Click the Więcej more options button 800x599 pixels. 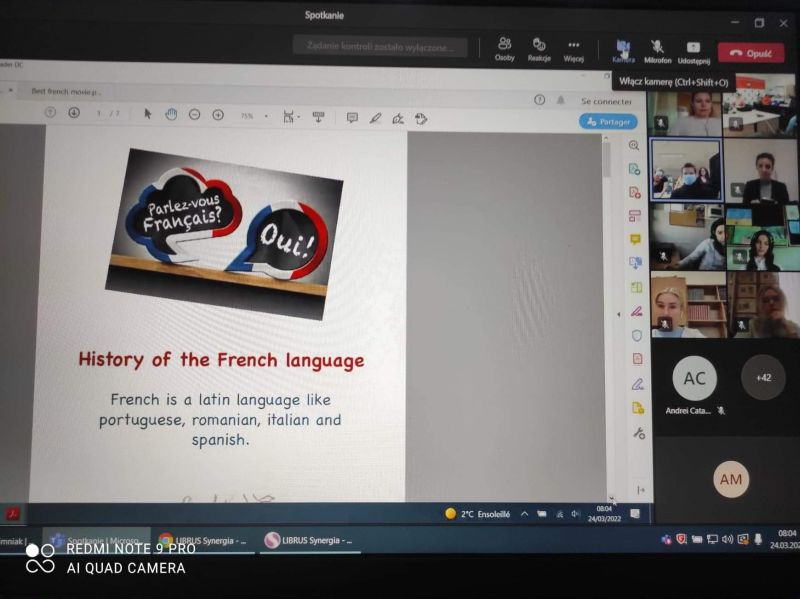pyautogui.click(x=573, y=48)
